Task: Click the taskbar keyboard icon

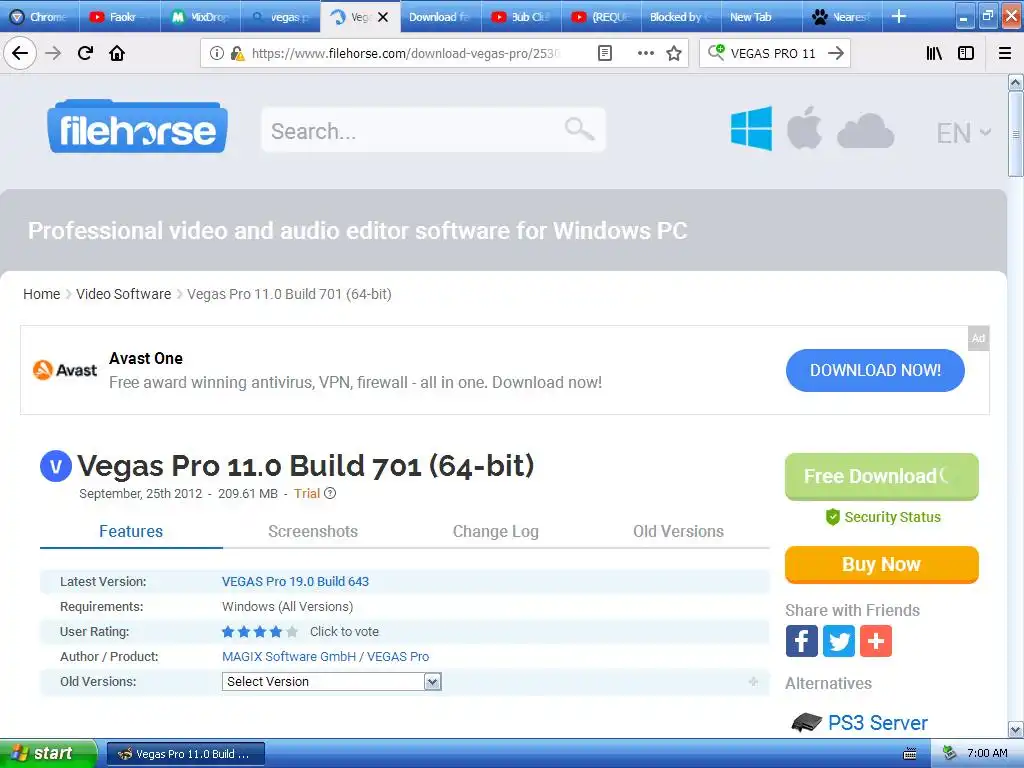Action: pos(910,754)
